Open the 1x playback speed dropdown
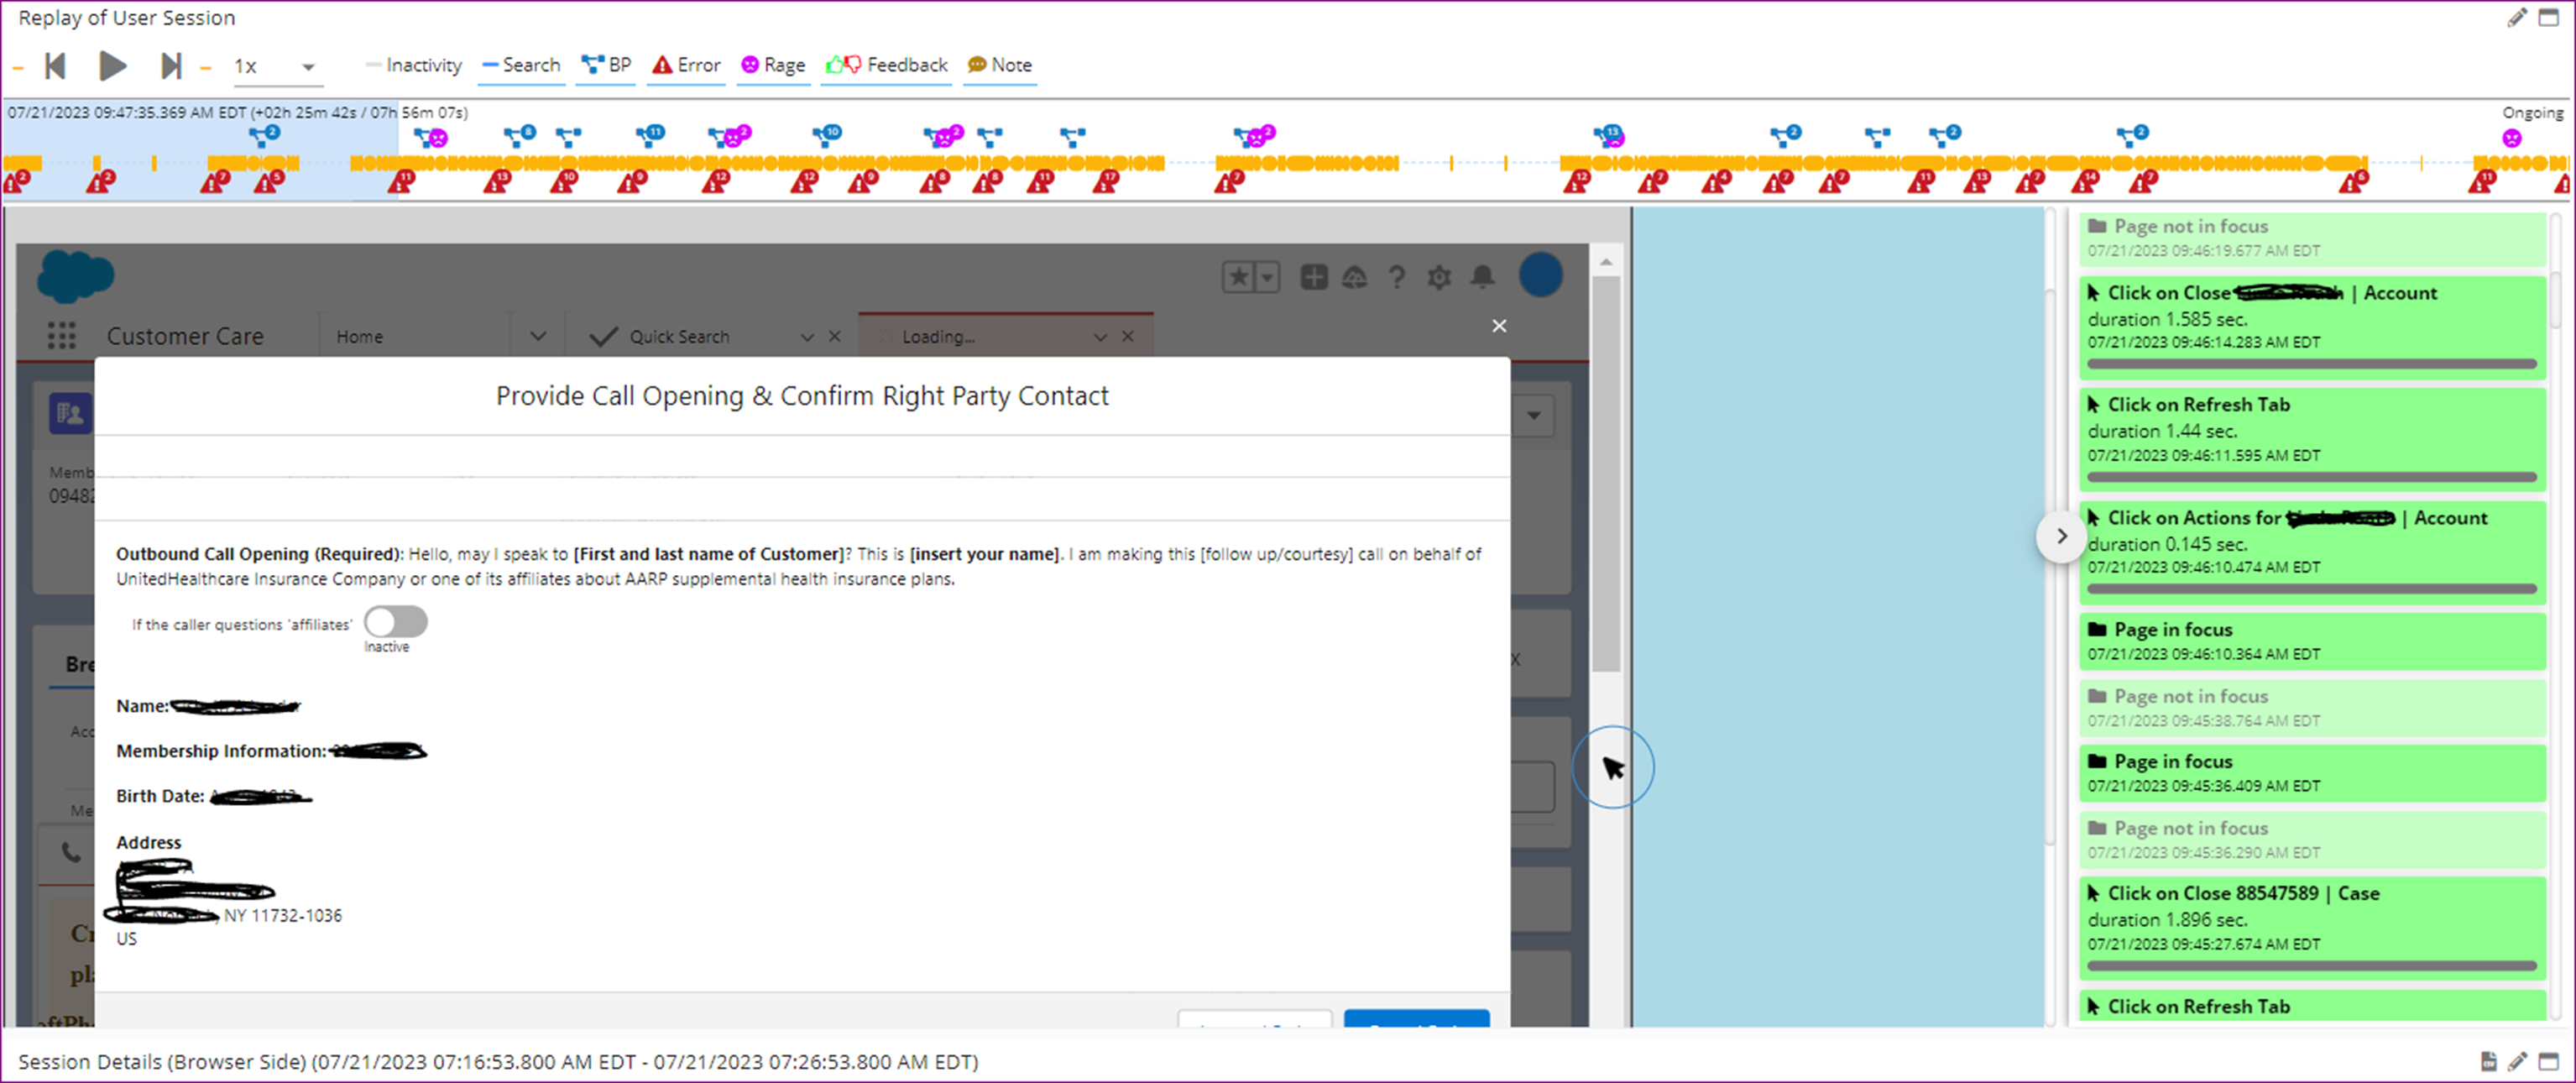 308,67
